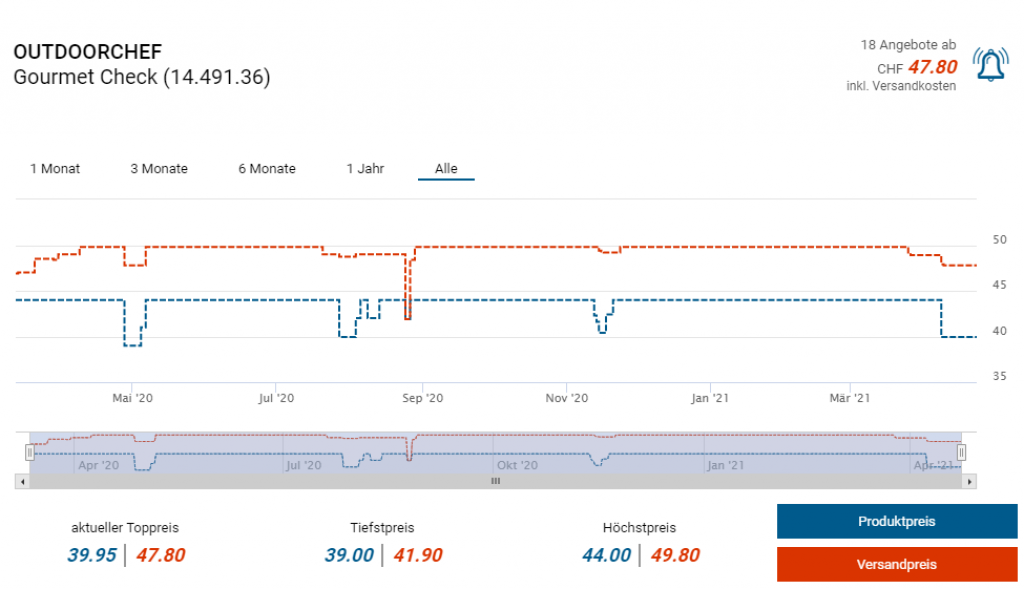Click the scrollbar right arrow
The height and width of the screenshot is (589, 1024).
pos(969,481)
